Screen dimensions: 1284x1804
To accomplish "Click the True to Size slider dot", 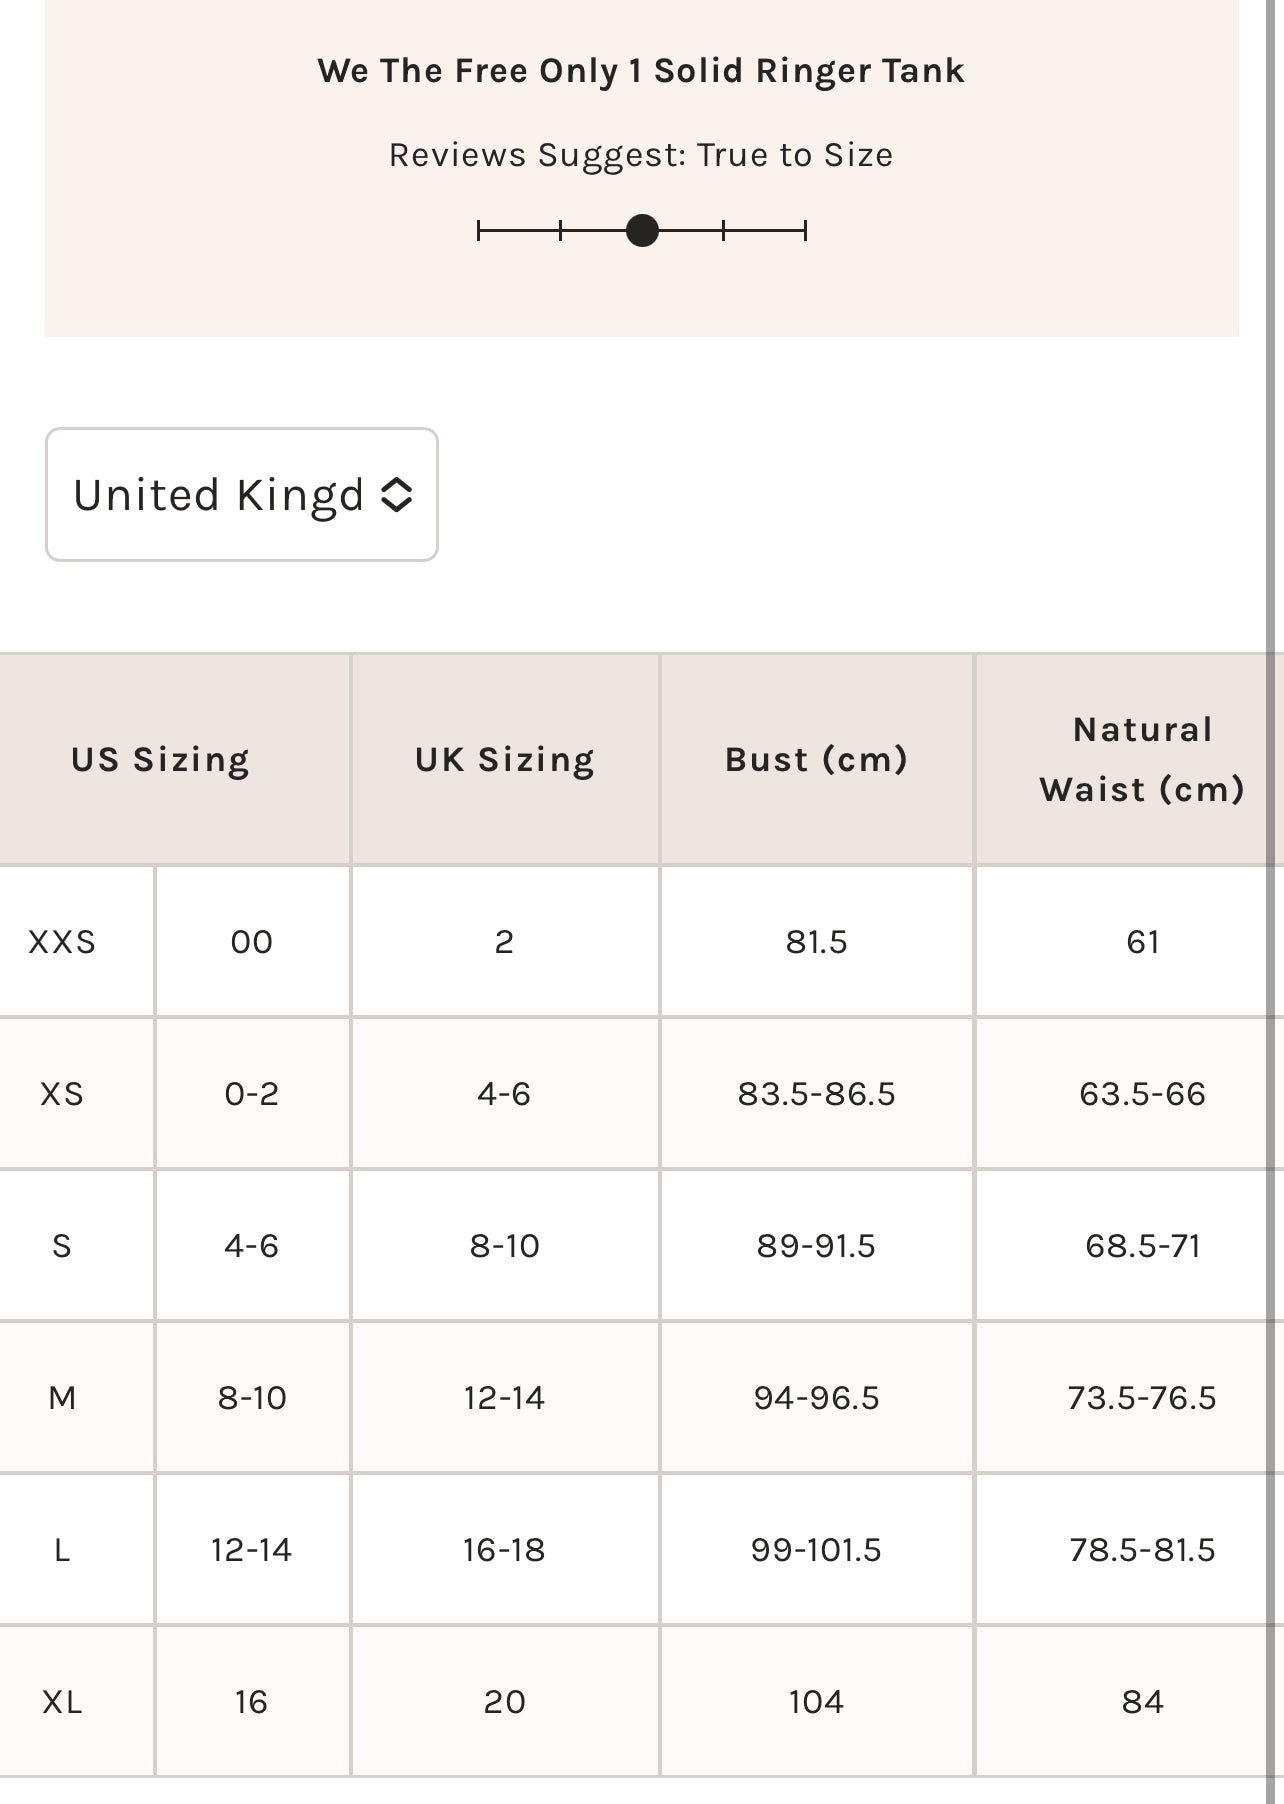I will coord(642,231).
